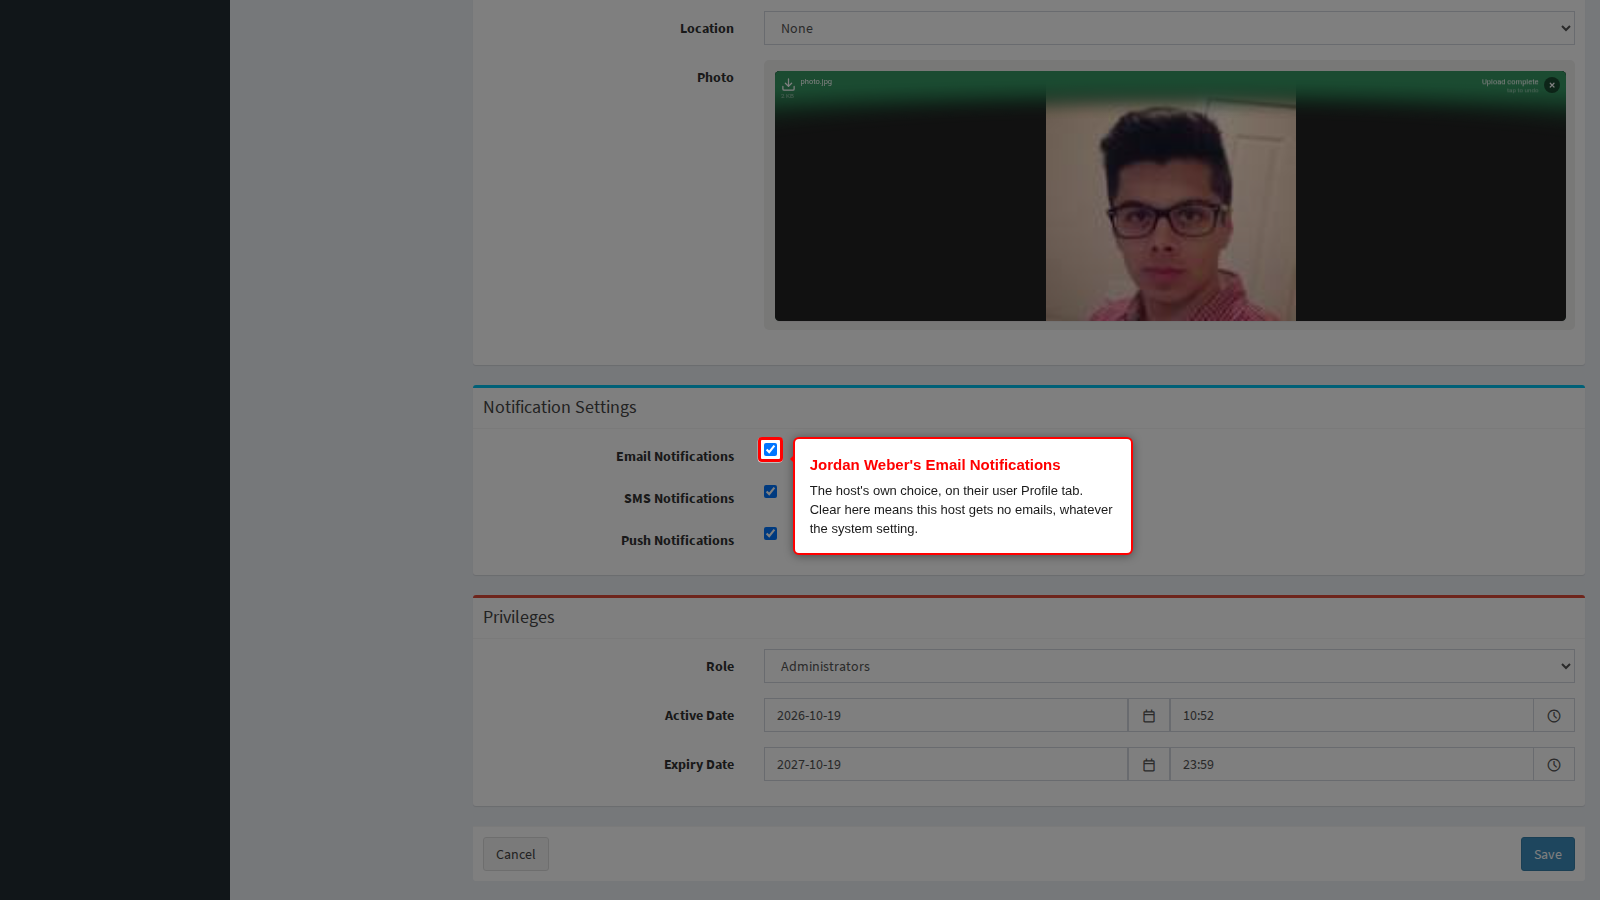Open the Role dropdown showing Administrators

[x=1169, y=666]
